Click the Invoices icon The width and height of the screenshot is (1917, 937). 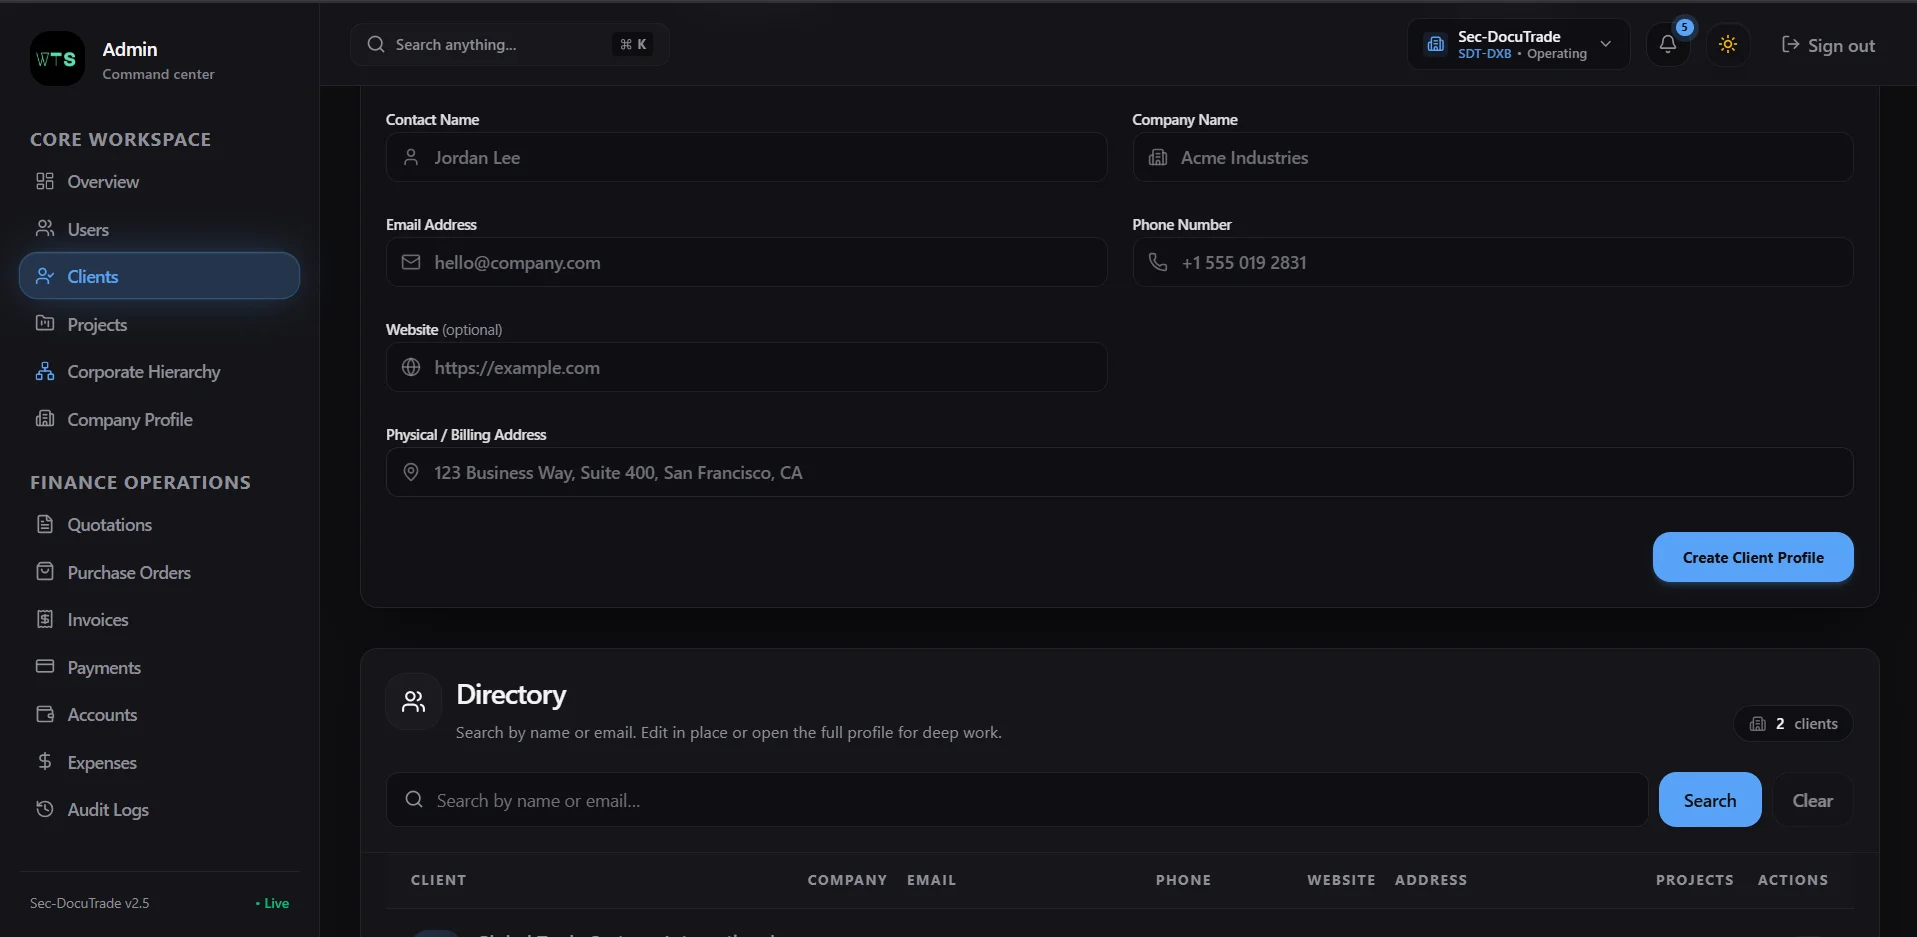click(x=45, y=619)
